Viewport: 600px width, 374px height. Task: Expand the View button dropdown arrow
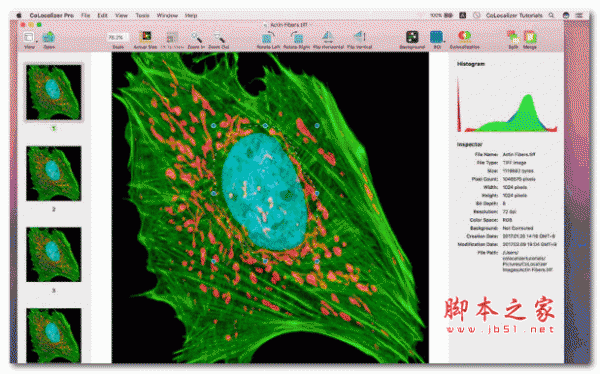[x=36, y=41]
